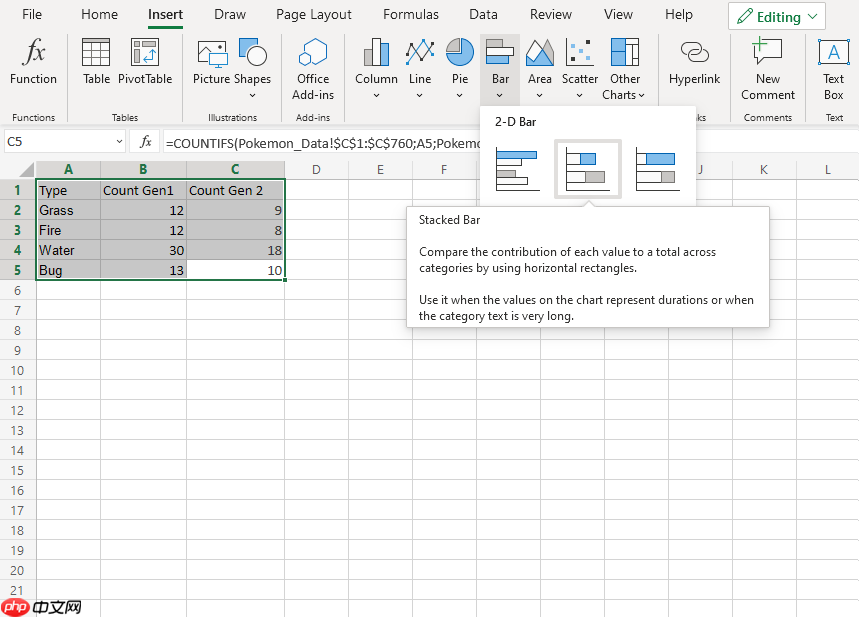The width and height of the screenshot is (859, 617).
Task: Open the File tab
Action: [x=32, y=15]
